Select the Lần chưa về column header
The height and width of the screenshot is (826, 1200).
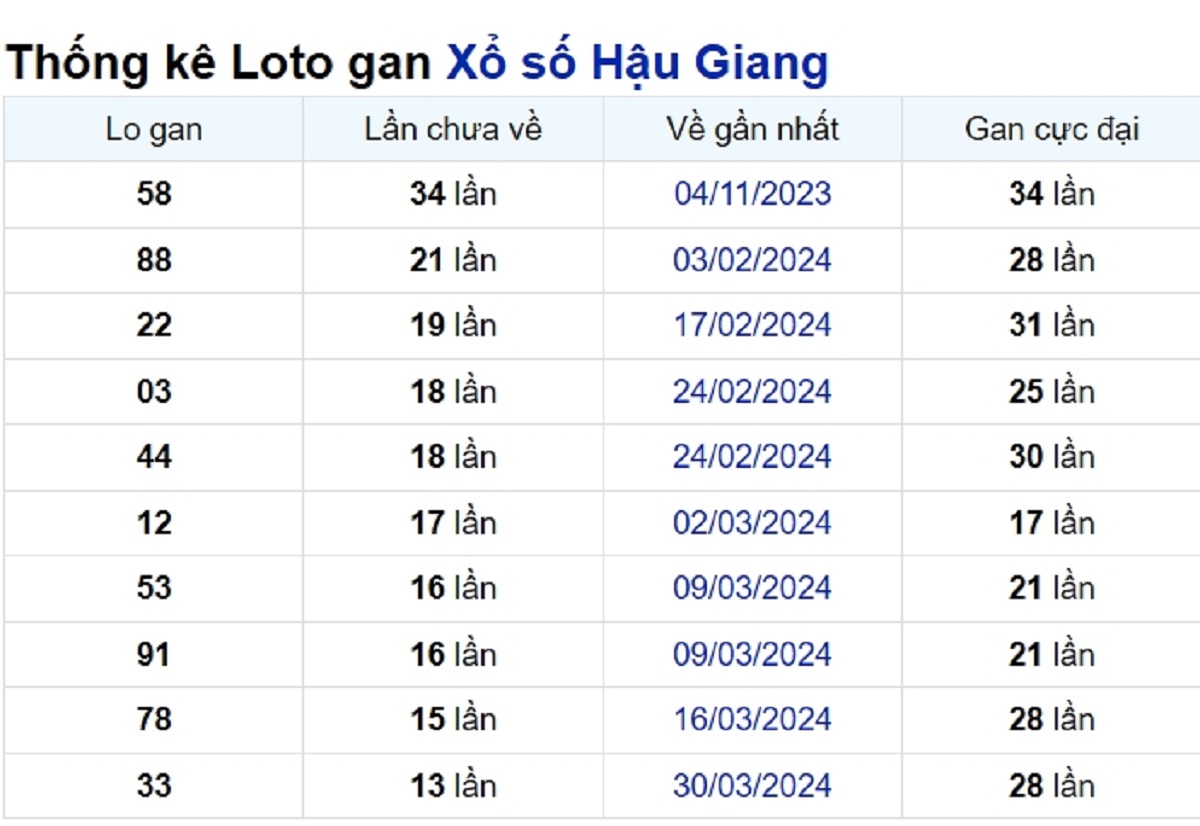click(x=452, y=128)
